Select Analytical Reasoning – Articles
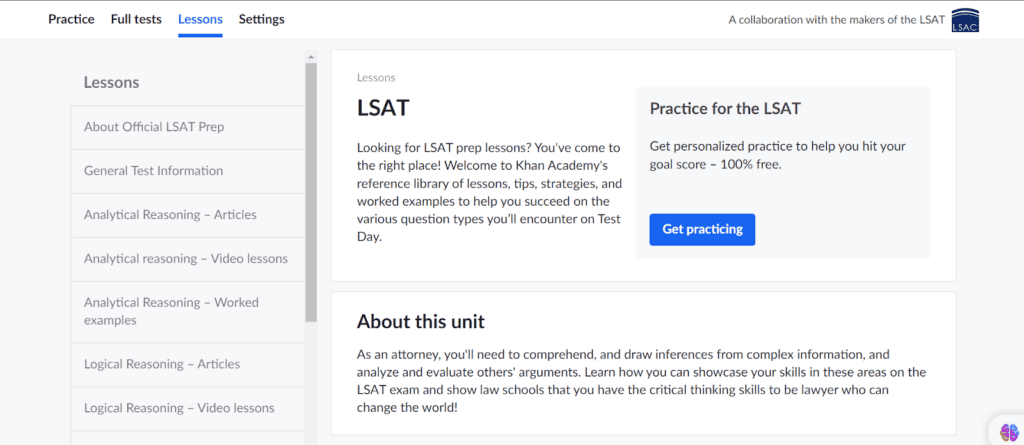 187,215
